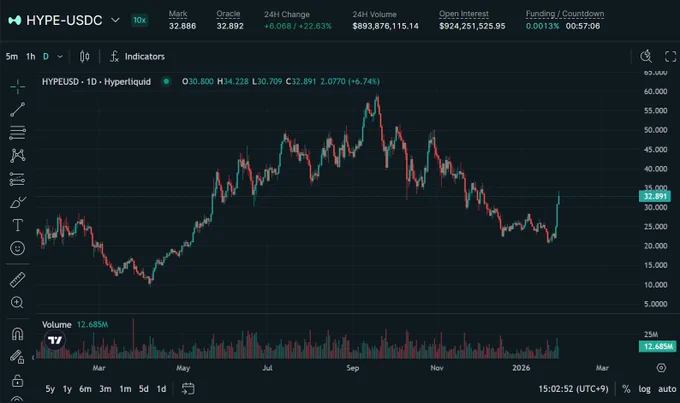Select the D daily timeframe
Screen dimensions: 680x403
46,56
